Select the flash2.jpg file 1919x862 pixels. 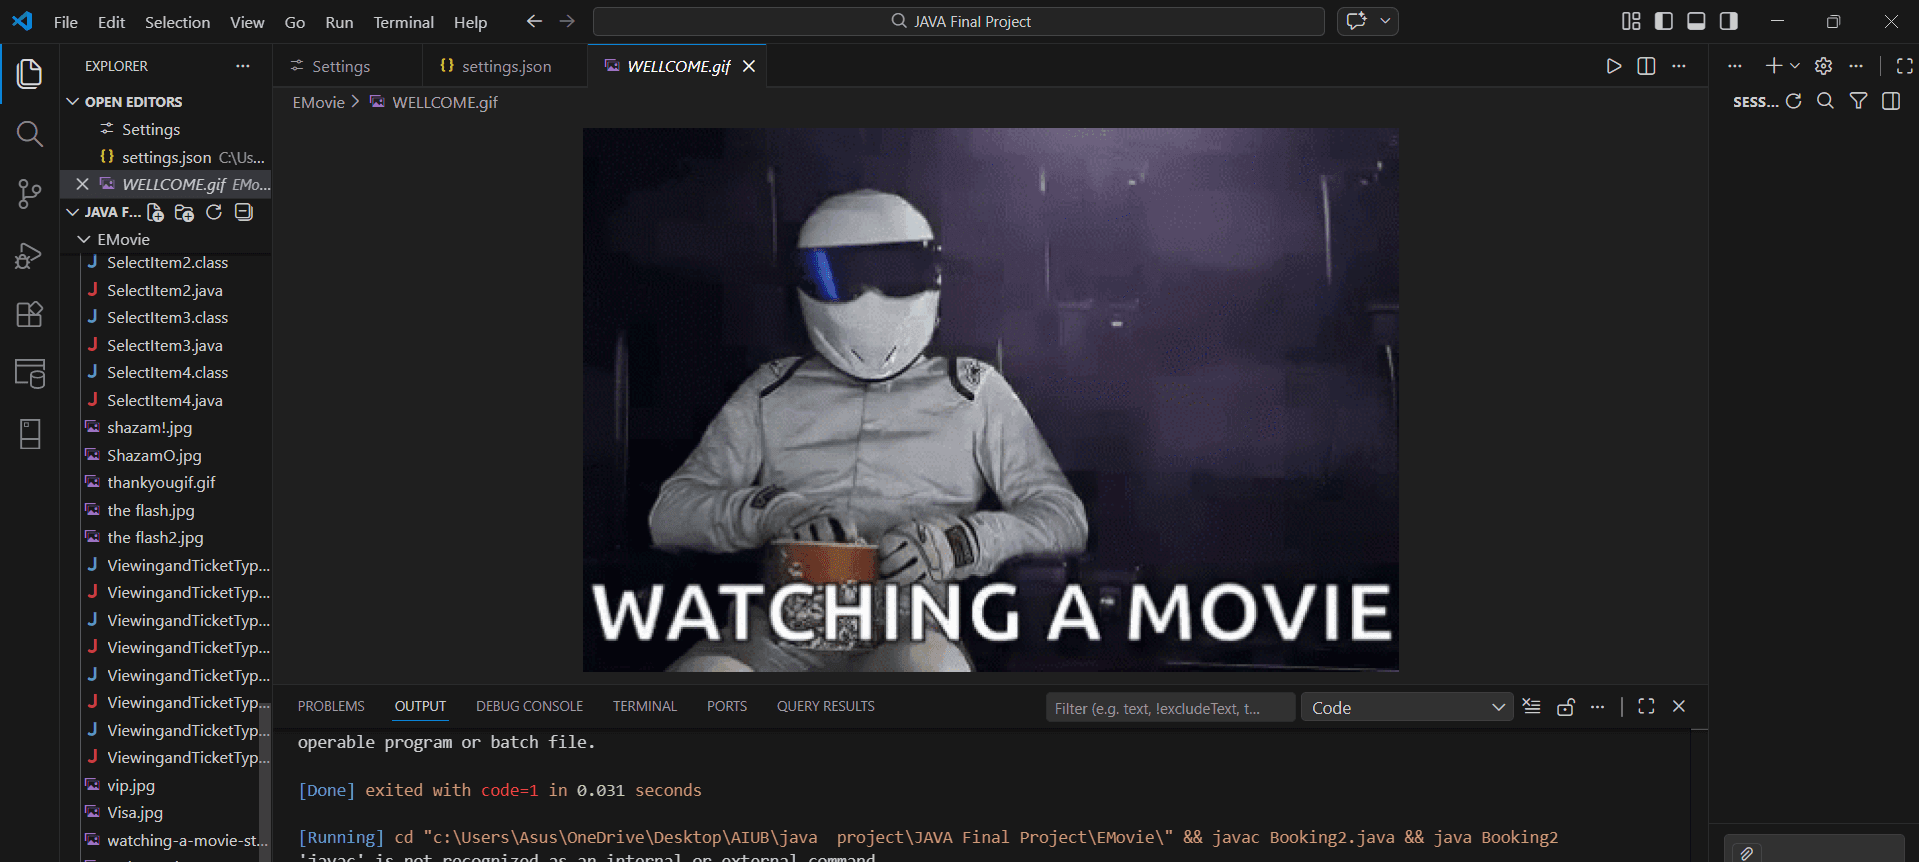155,537
